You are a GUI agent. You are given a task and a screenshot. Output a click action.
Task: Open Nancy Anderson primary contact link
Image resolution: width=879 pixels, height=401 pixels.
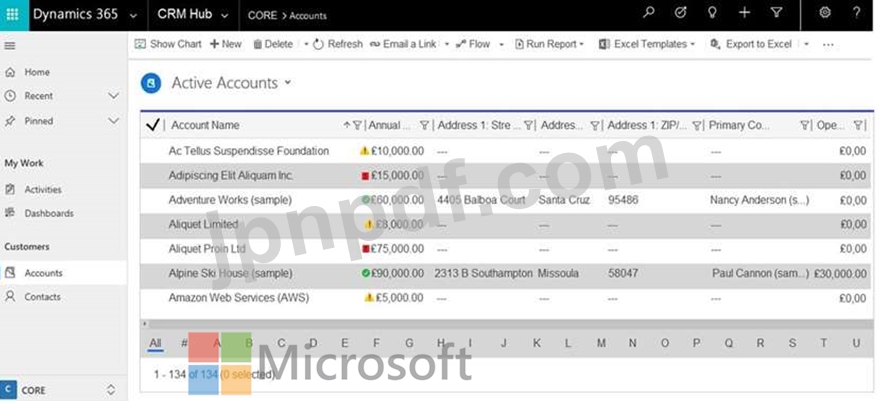pyautogui.click(x=760, y=200)
